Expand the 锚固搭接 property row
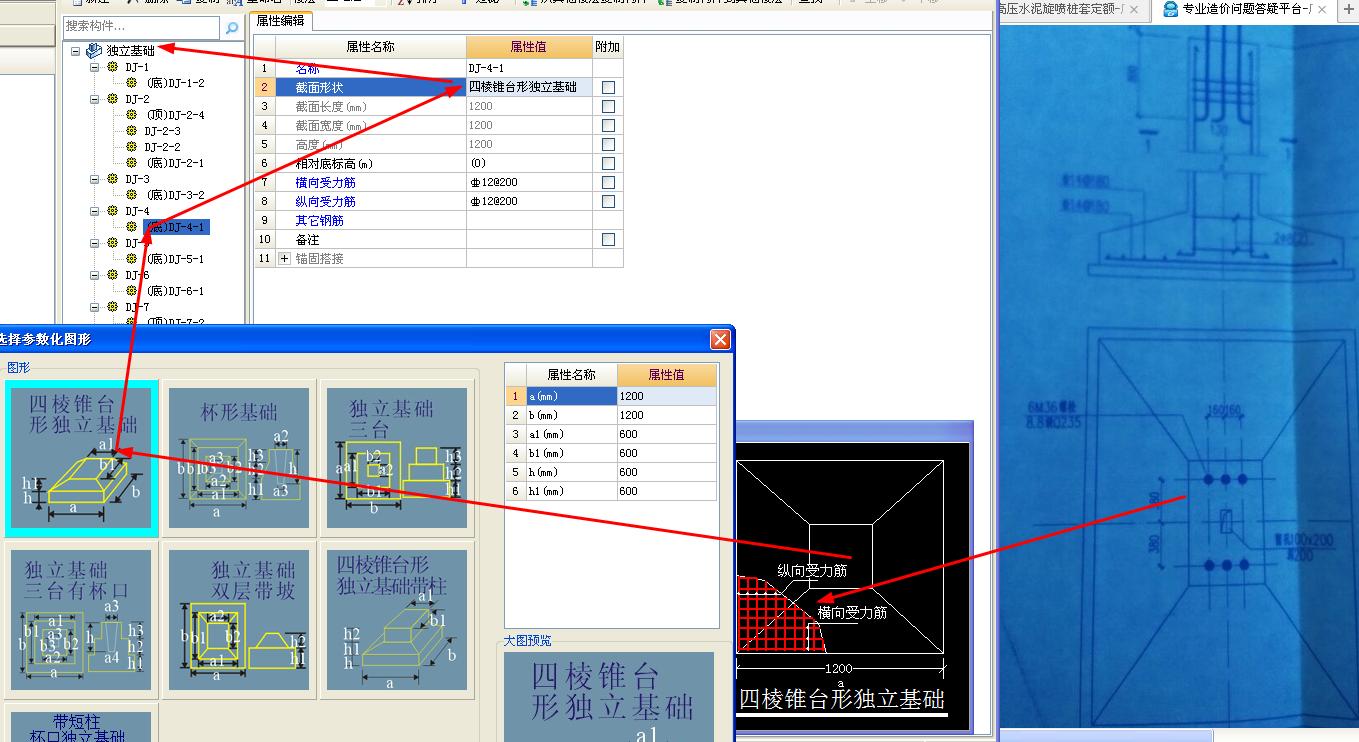The height and width of the screenshot is (742, 1359). point(284,259)
